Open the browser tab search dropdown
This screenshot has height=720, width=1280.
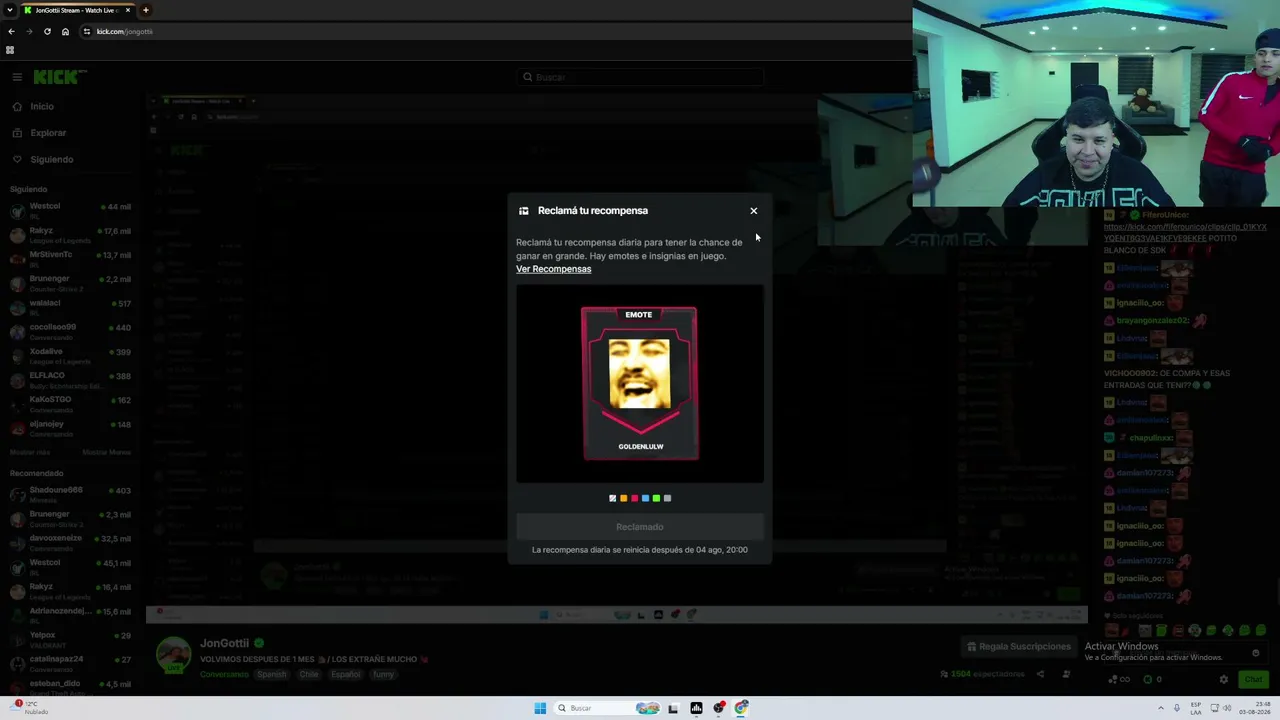pyautogui.click(x=9, y=10)
